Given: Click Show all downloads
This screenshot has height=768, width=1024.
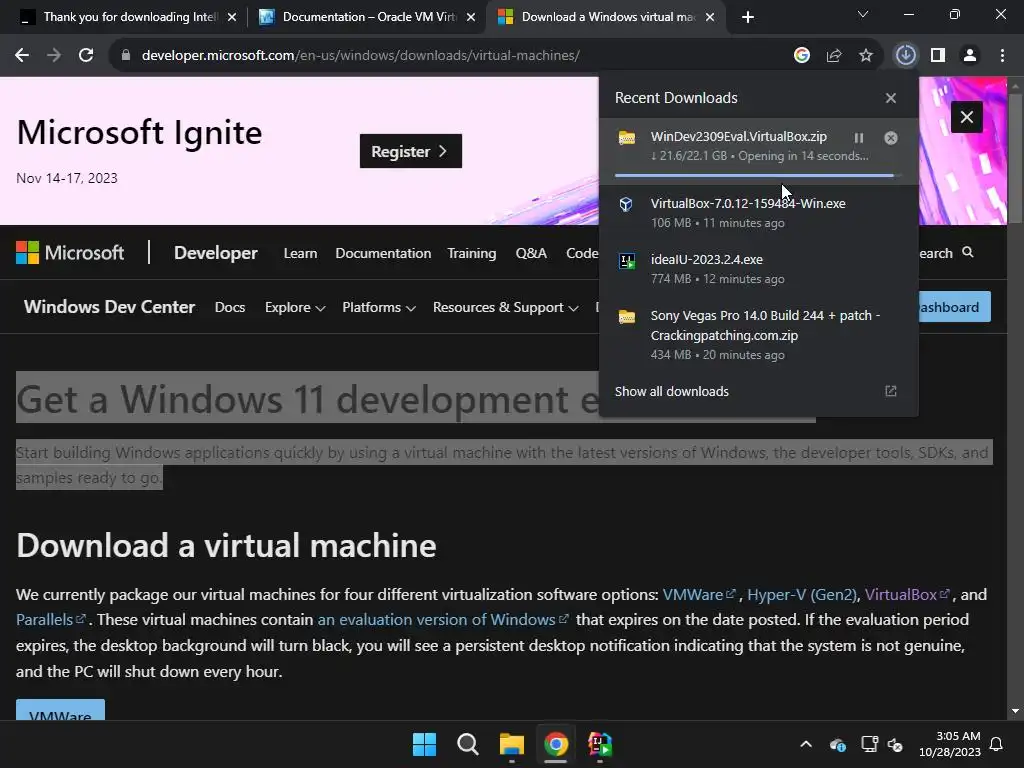Looking at the screenshot, I should coord(671,391).
